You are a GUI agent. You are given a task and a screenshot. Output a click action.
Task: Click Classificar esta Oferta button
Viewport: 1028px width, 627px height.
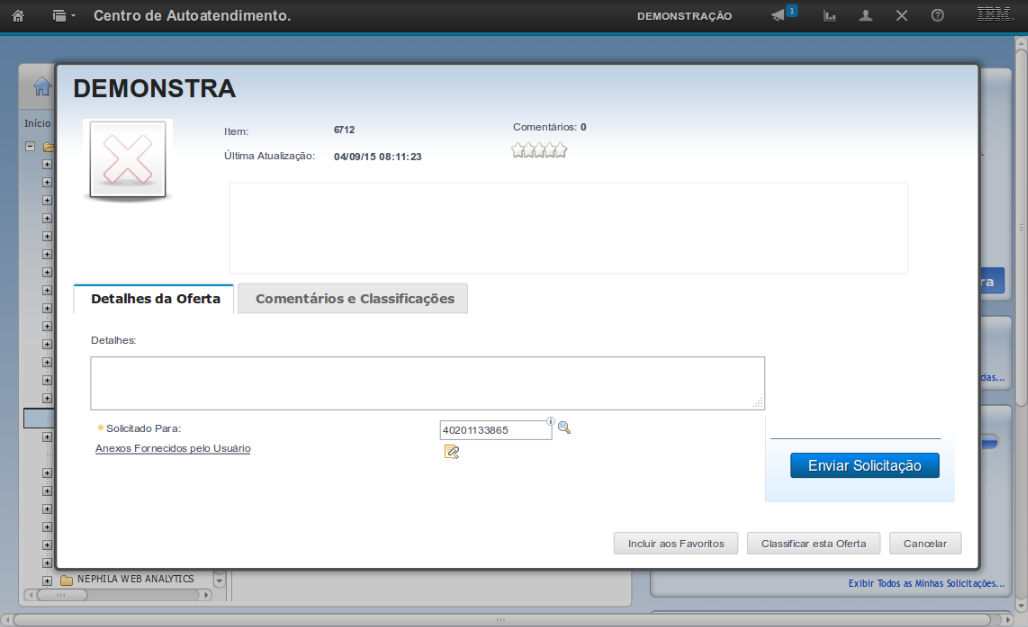(x=813, y=543)
